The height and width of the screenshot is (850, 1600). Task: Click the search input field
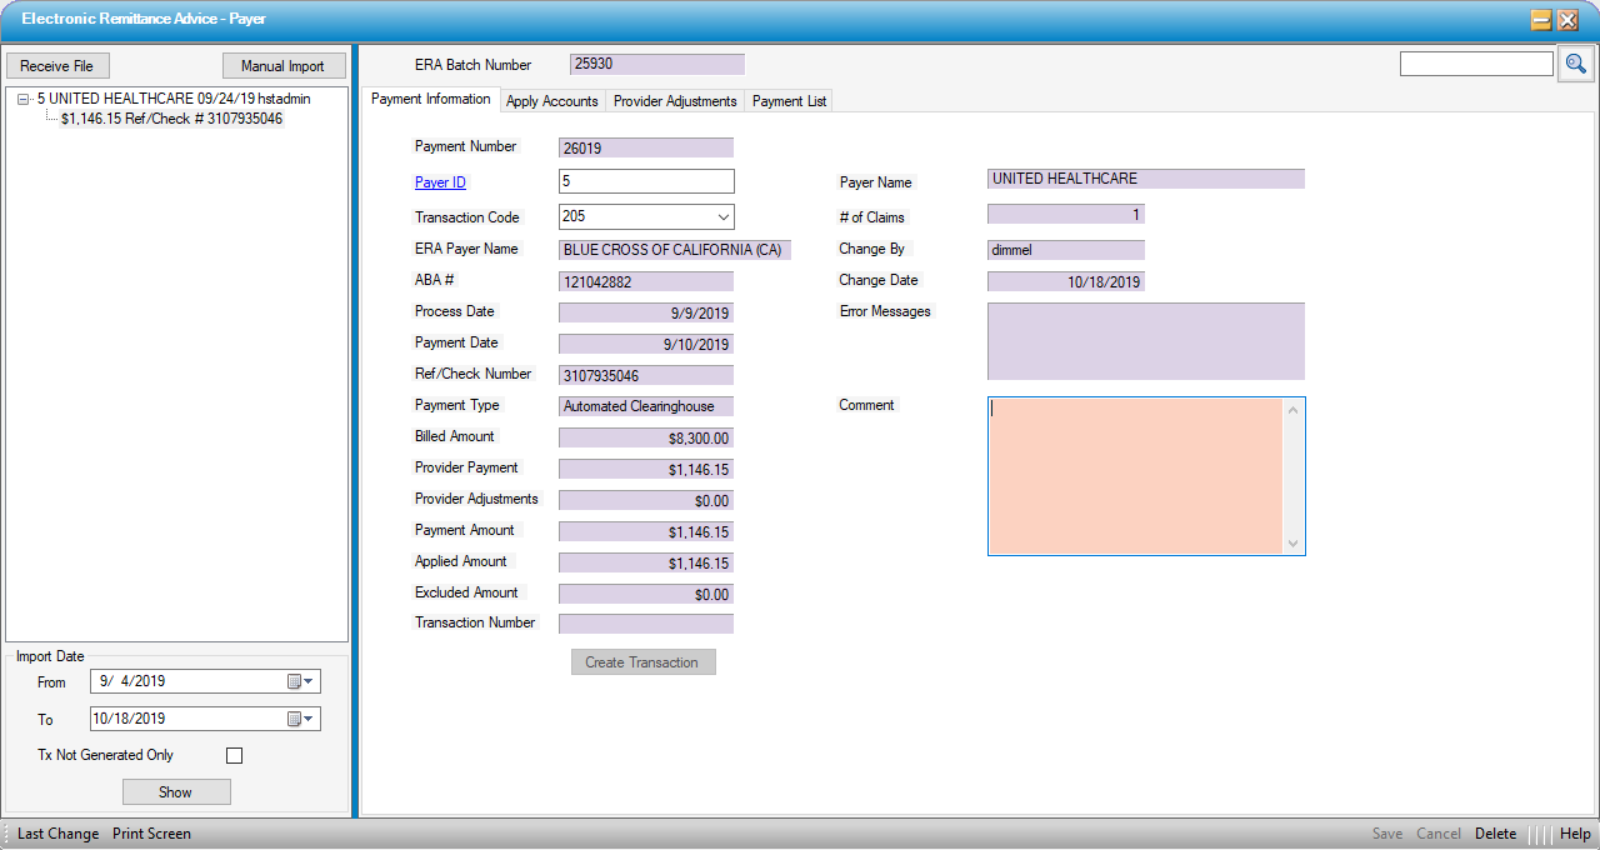pyautogui.click(x=1475, y=64)
